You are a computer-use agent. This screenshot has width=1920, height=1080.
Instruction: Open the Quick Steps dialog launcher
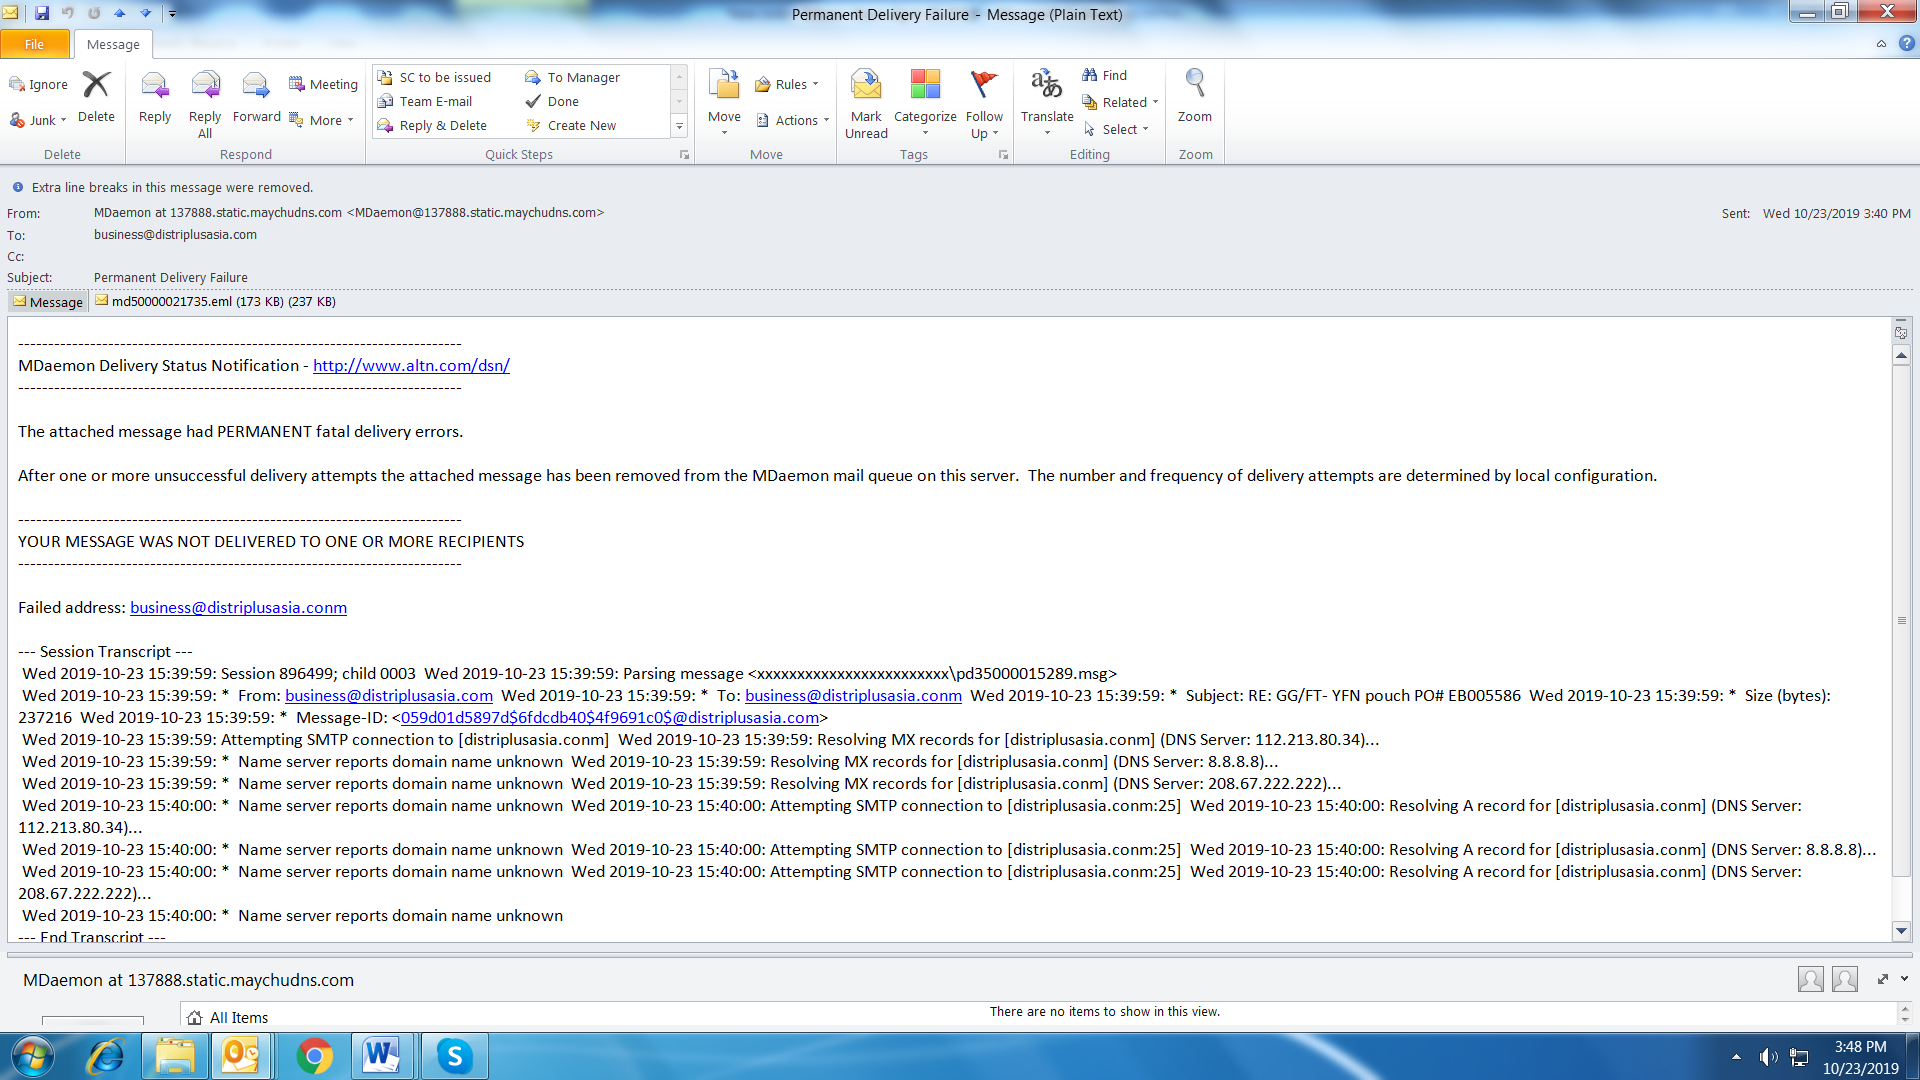(685, 155)
